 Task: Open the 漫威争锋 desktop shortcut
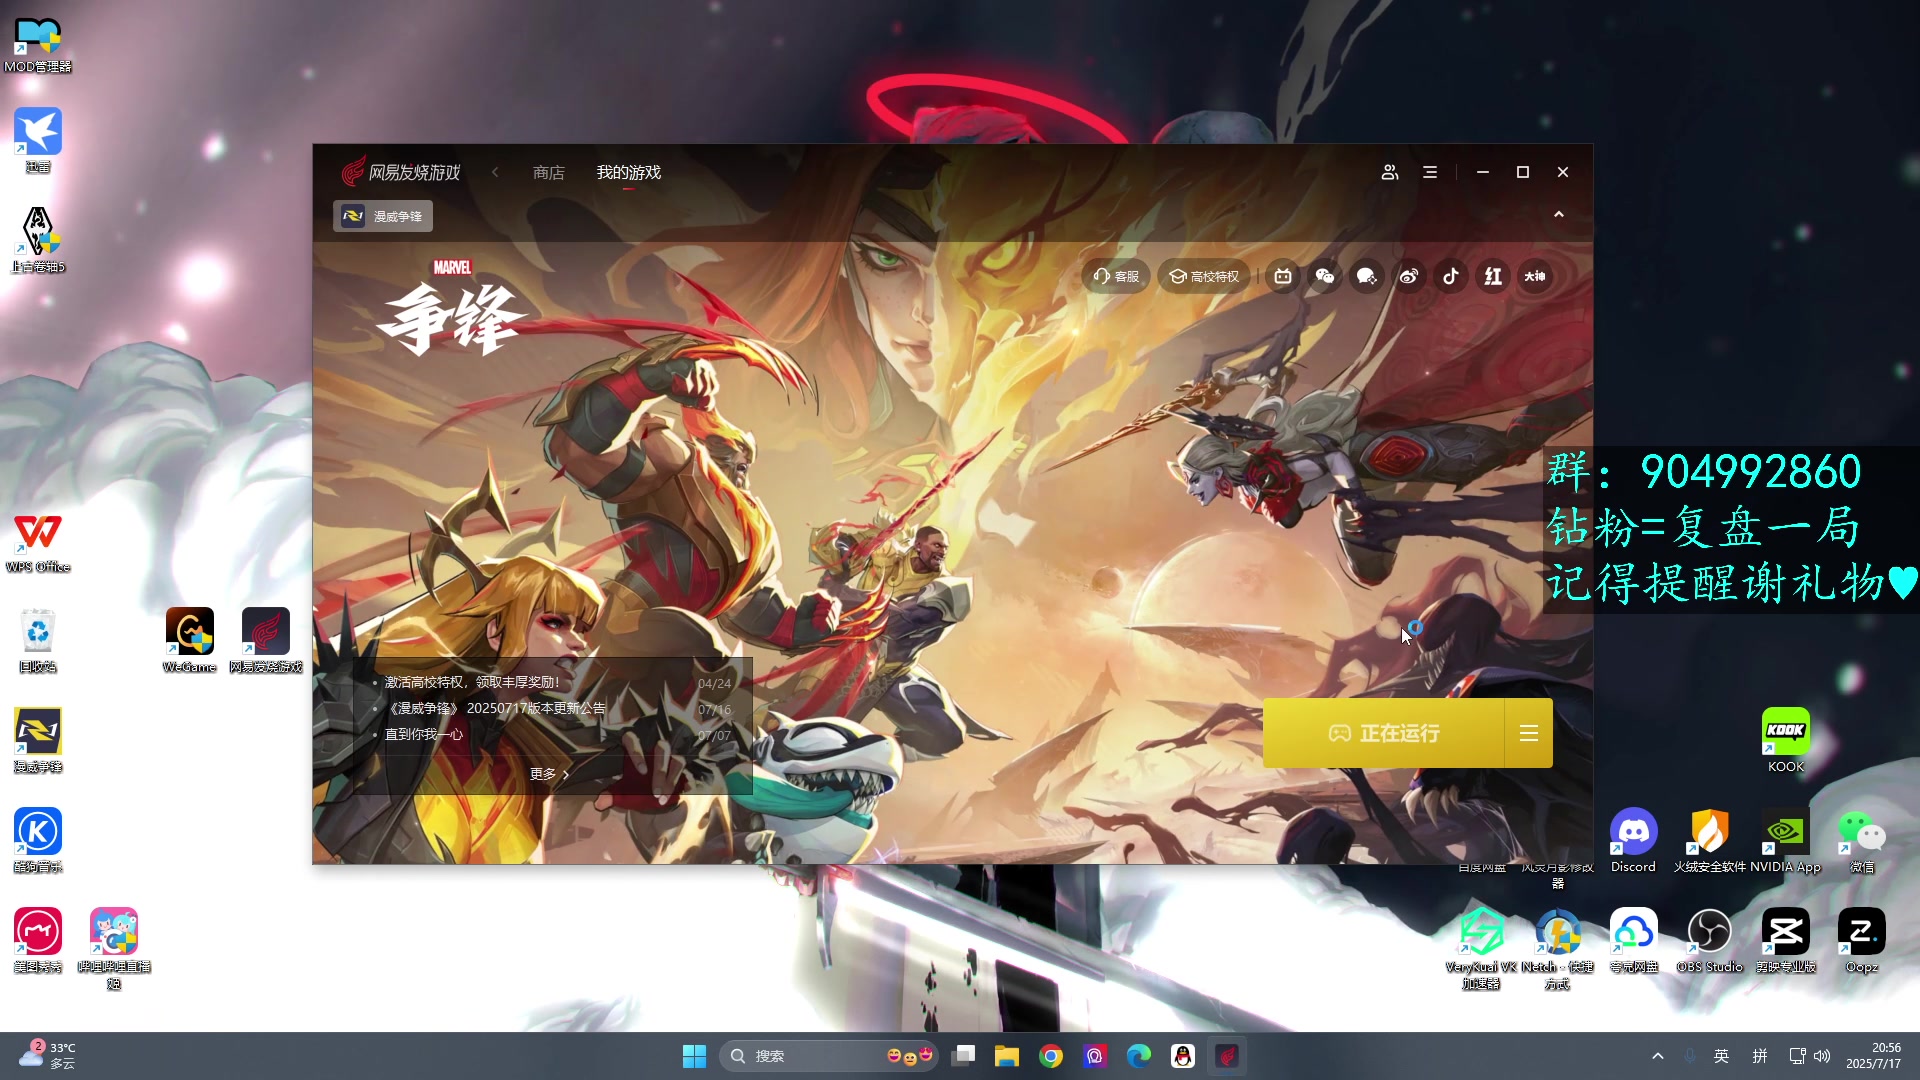point(38,740)
